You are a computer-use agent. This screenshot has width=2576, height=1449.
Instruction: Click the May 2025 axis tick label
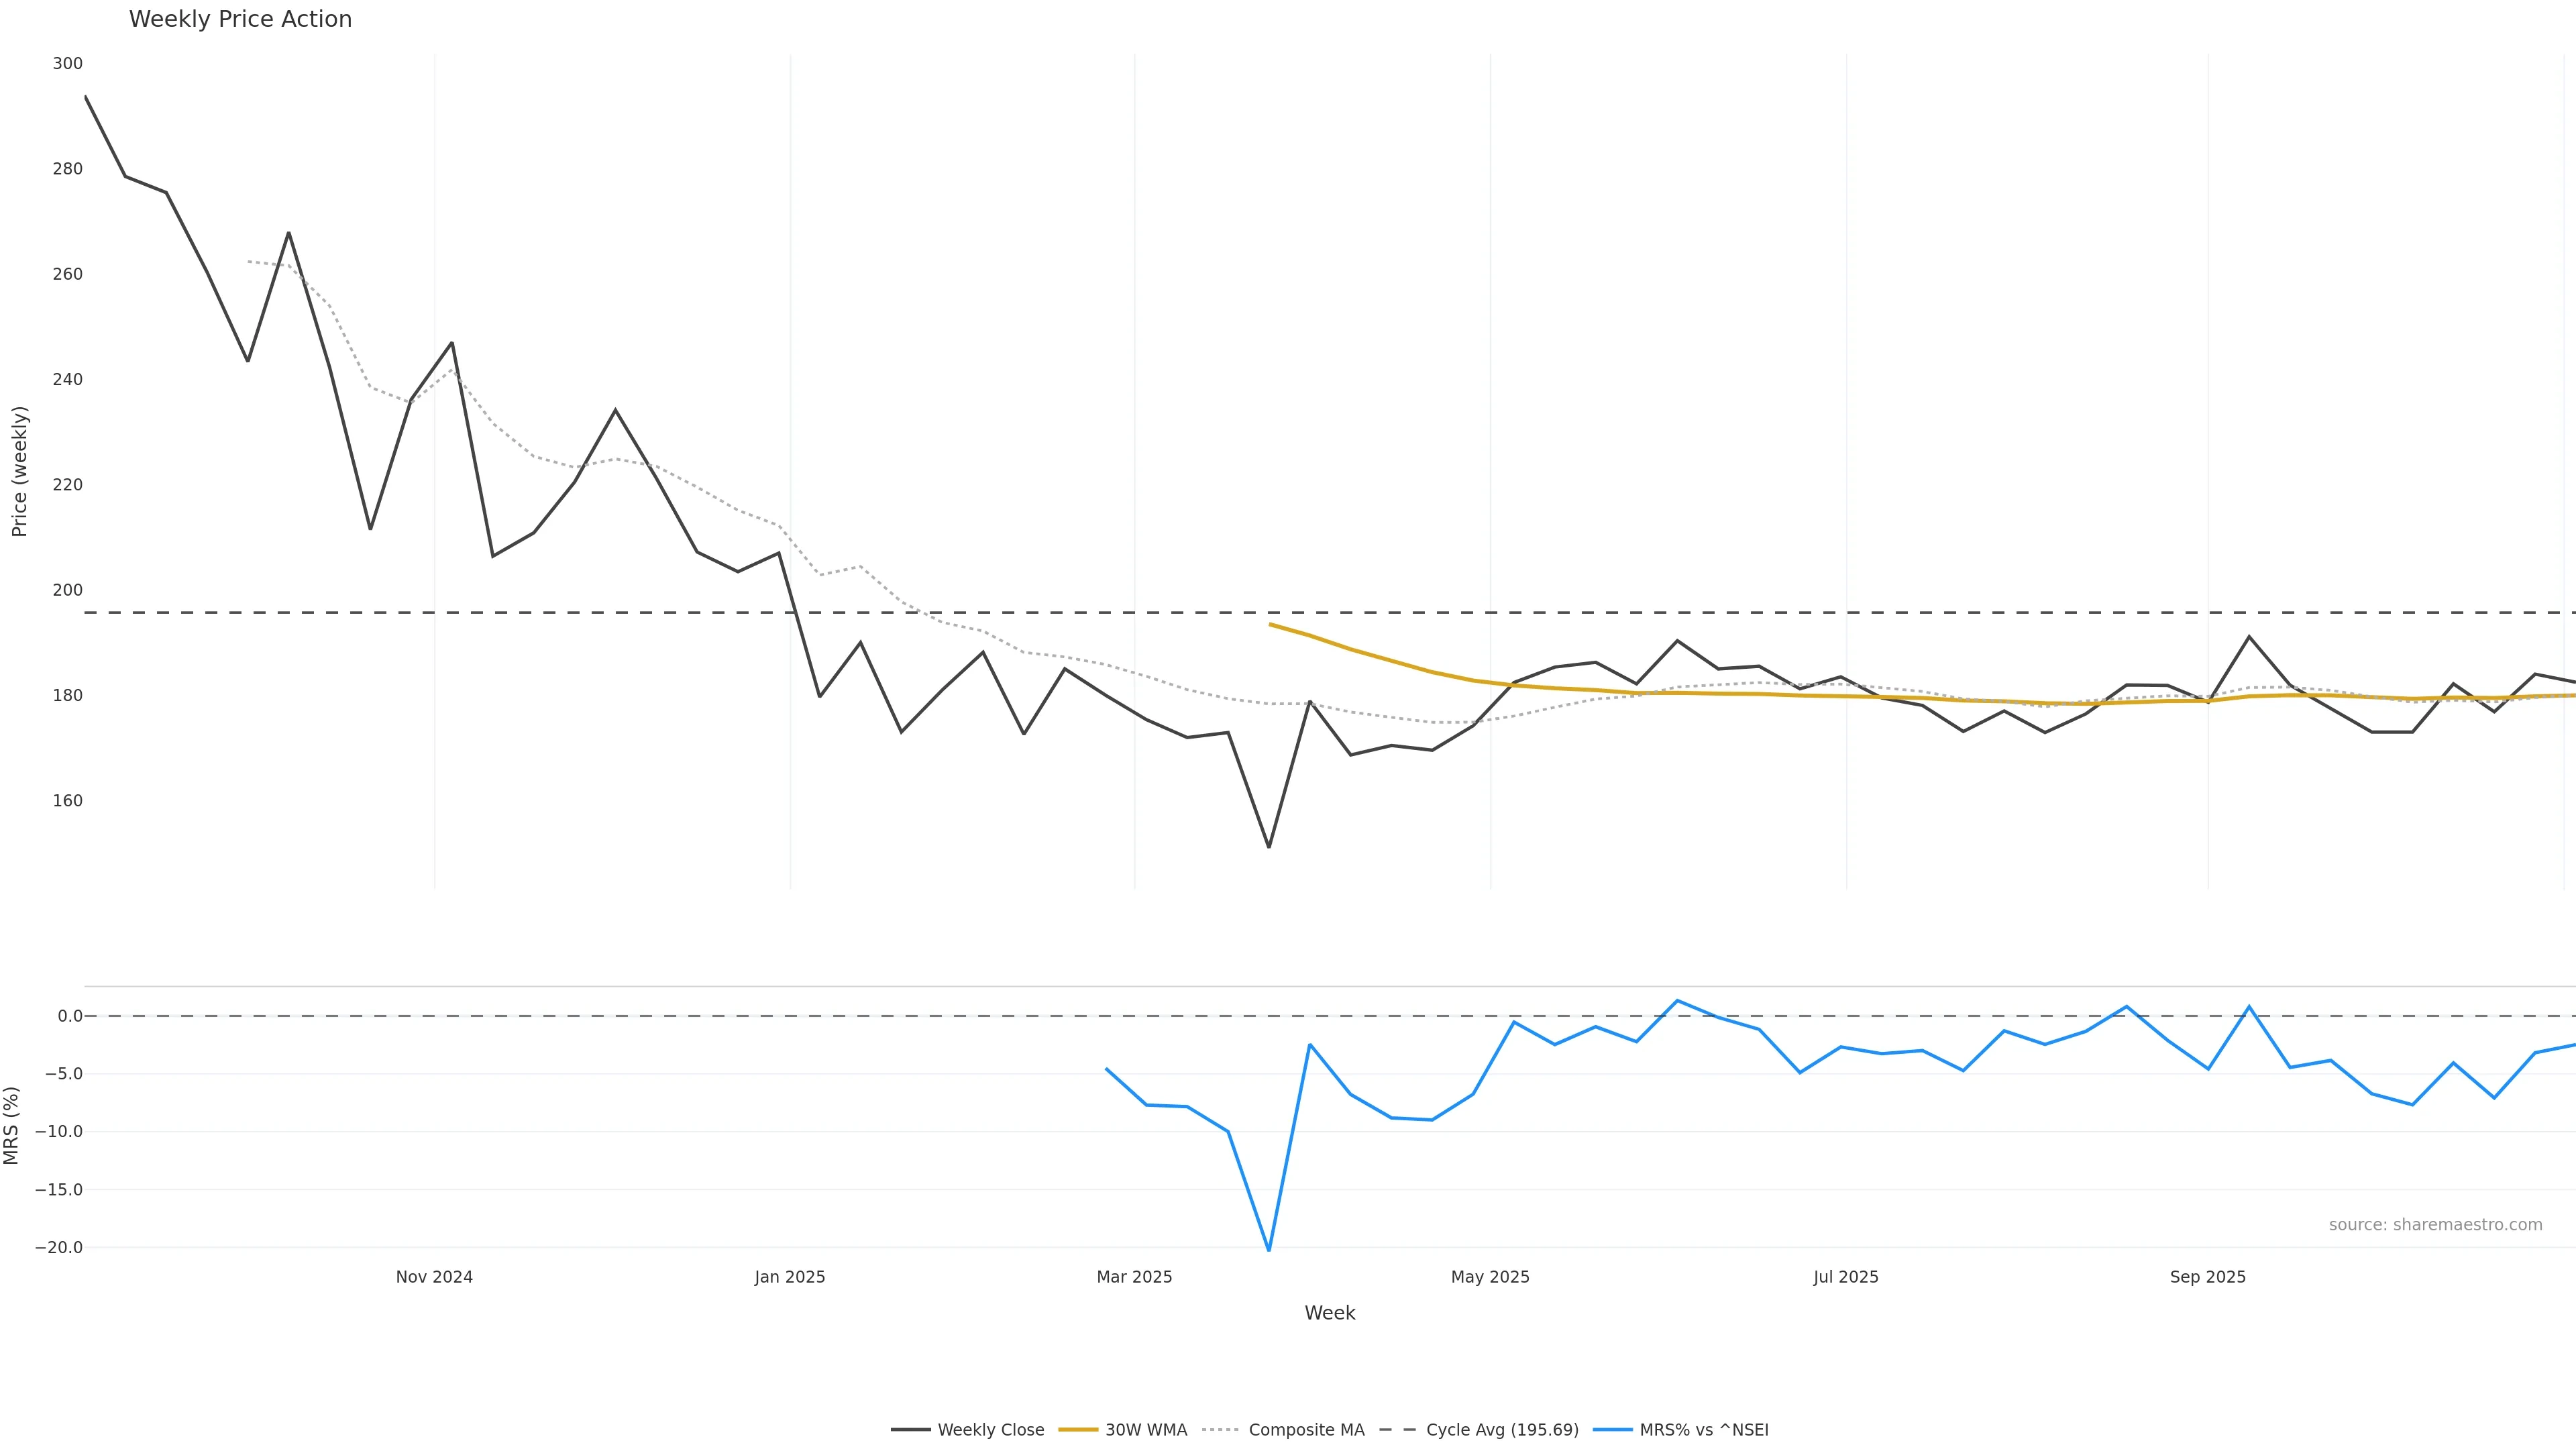[x=1490, y=1277]
